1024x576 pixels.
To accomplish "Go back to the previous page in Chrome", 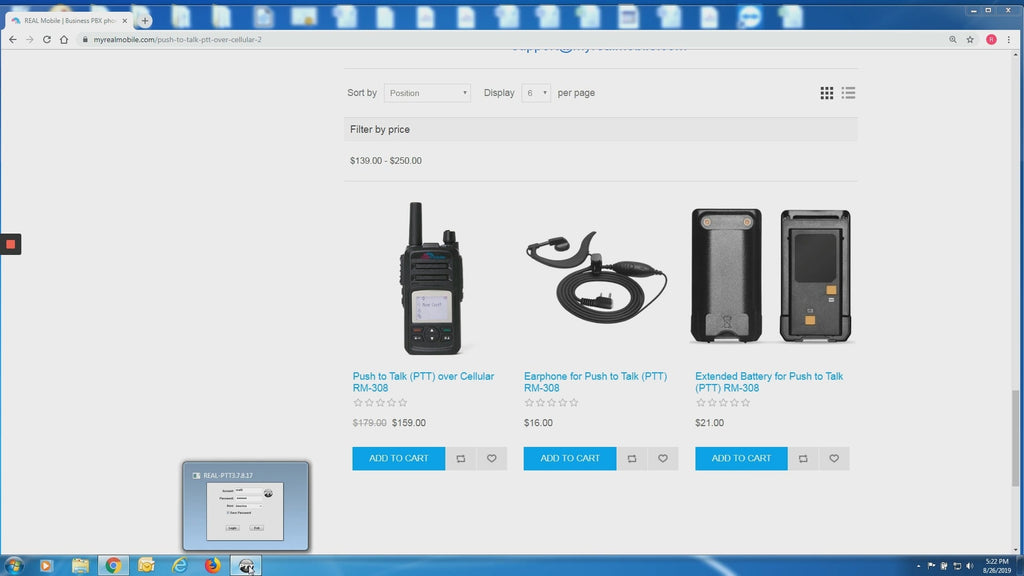I will point(13,39).
